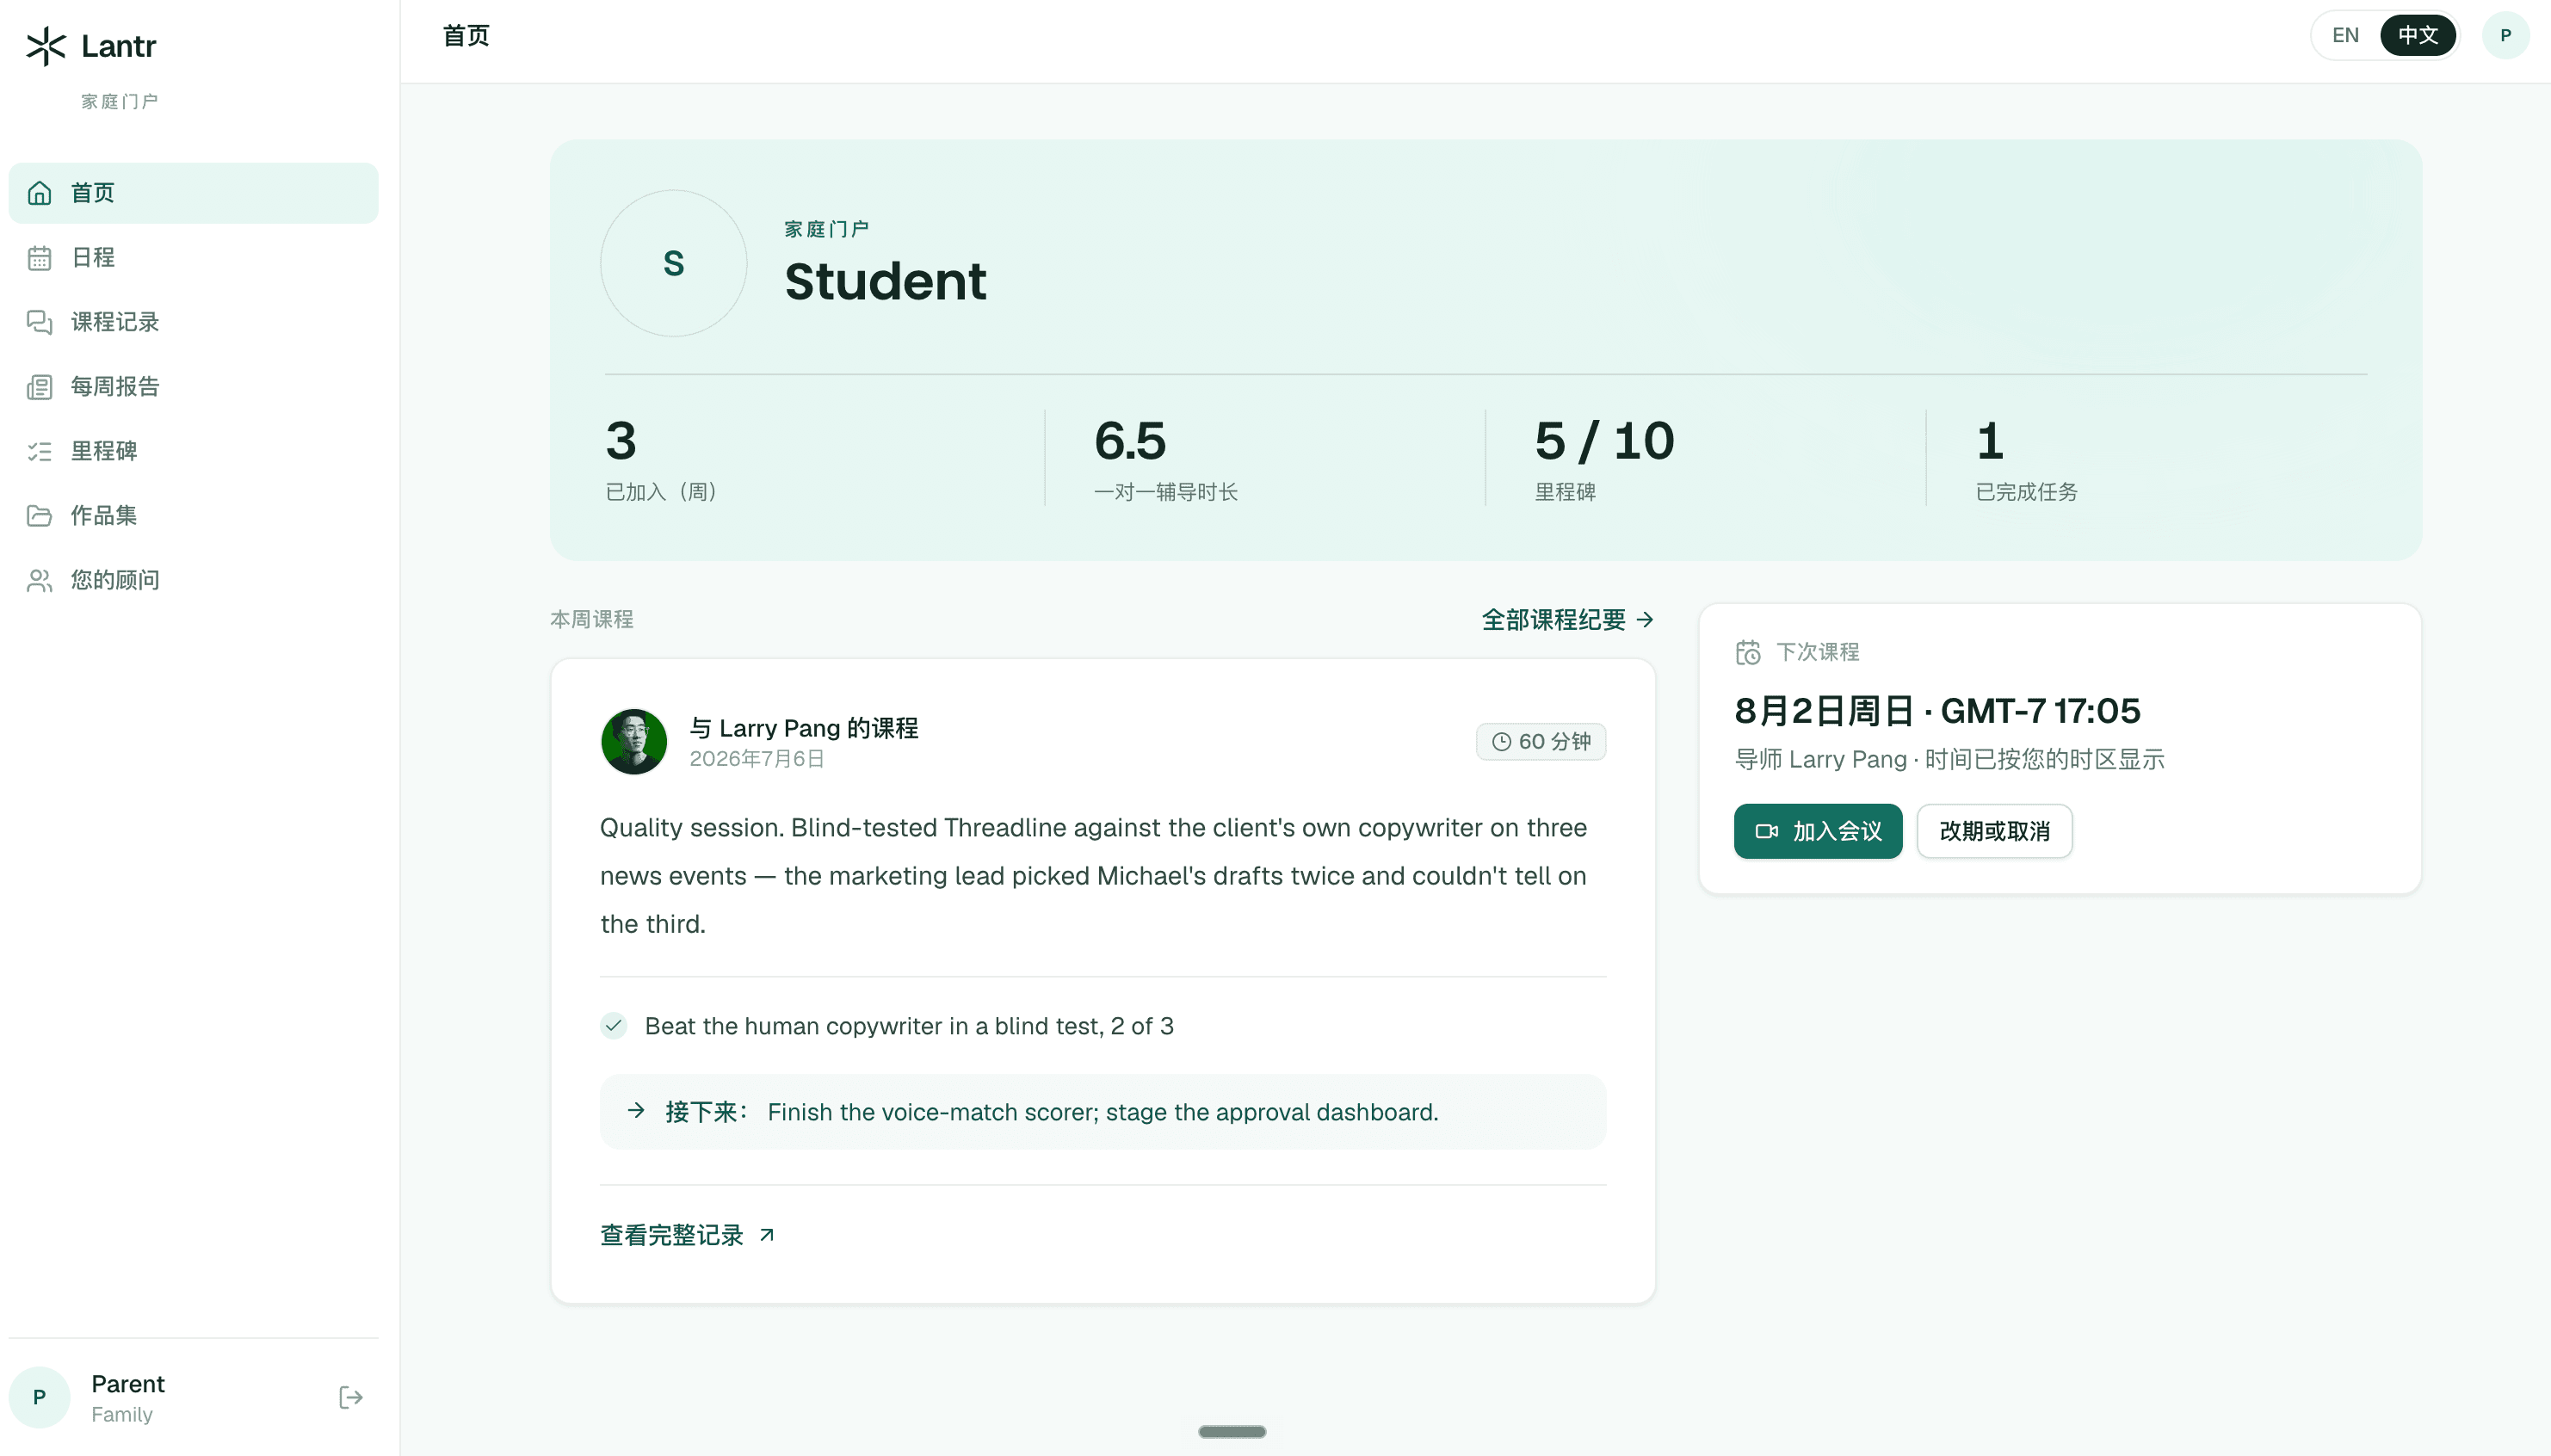Click the 'Quality session' summary paragraph

tap(1093, 876)
